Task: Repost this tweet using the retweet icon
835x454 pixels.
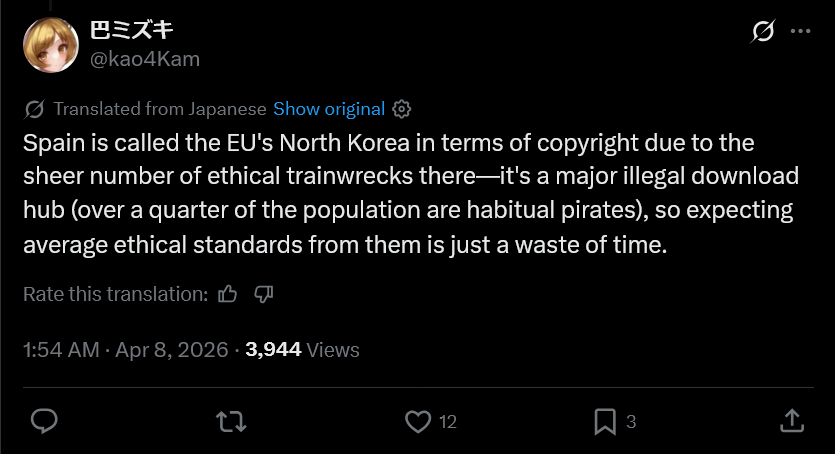Action: (x=231, y=422)
